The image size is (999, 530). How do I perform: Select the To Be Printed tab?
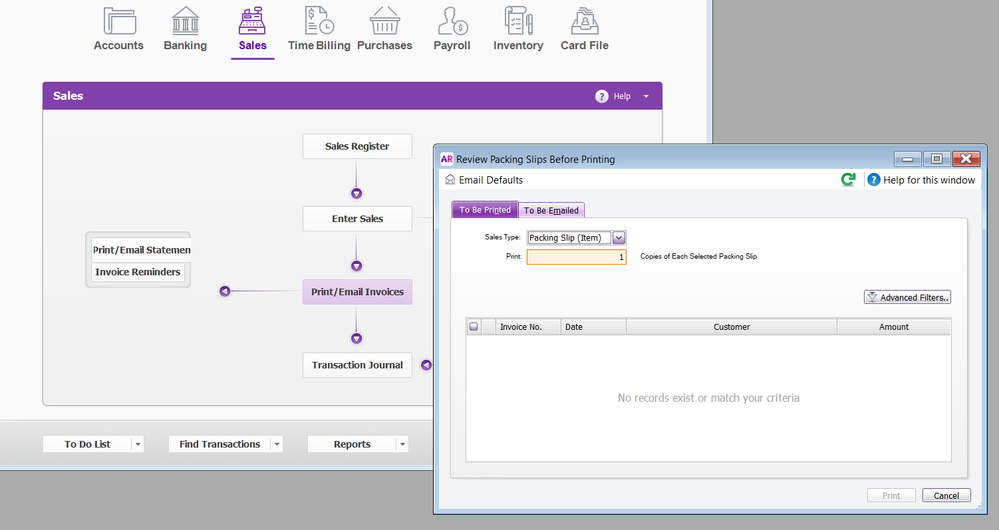pyautogui.click(x=485, y=210)
